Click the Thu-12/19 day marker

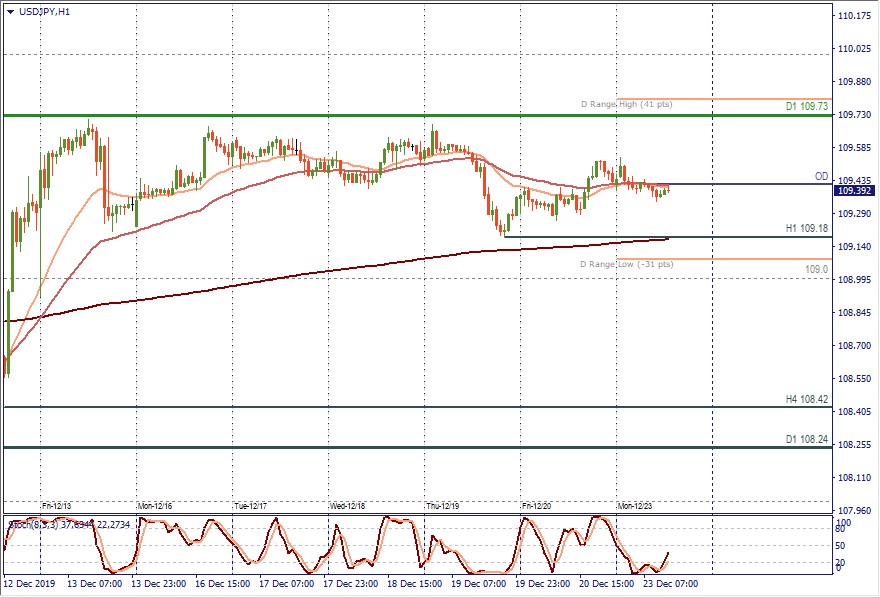click(443, 506)
